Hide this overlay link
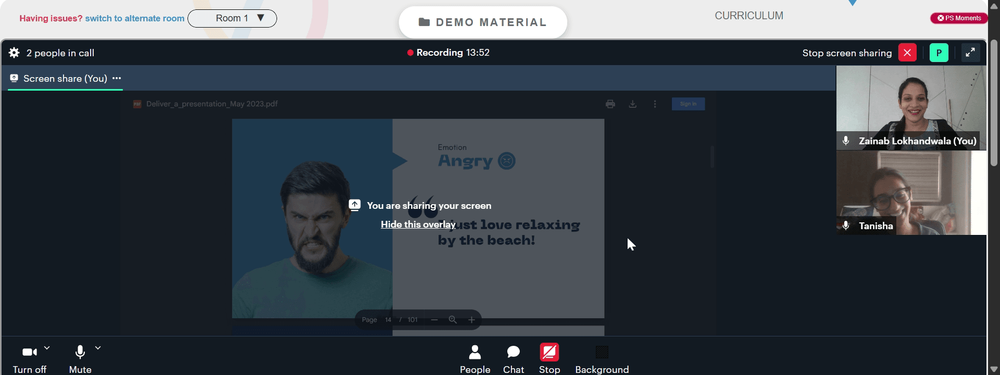Viewport: 1000px width, 375px height. (x=418, y=224)
